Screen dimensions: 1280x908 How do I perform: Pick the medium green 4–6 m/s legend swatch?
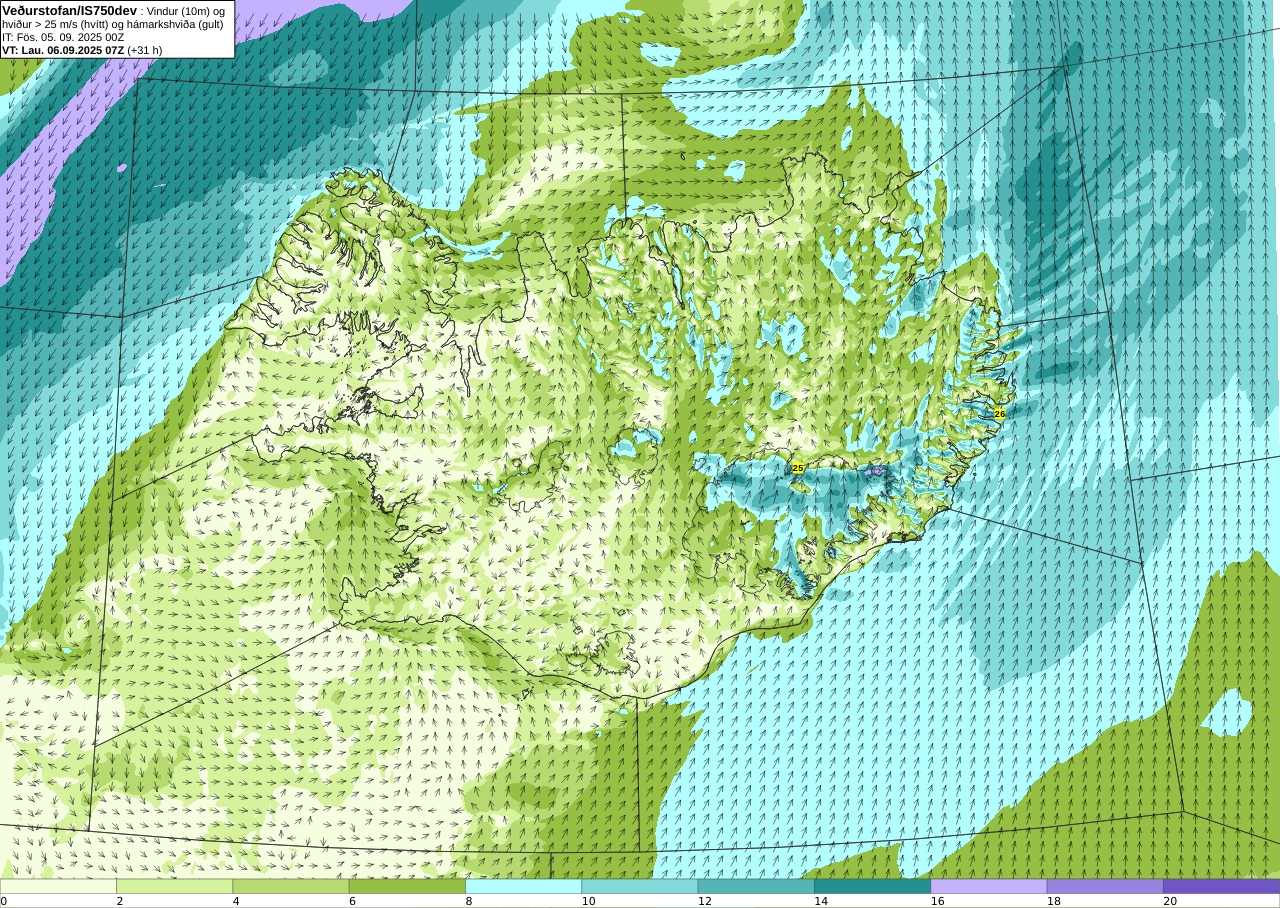[291, 886]
